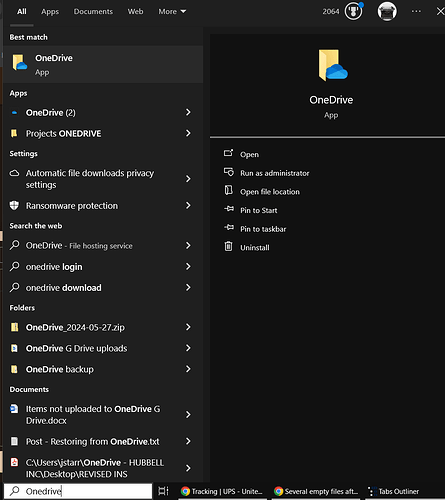Screen dimensions: 445x500
Task: Click the Onedrive search input box
Action: tap(78, 491)
